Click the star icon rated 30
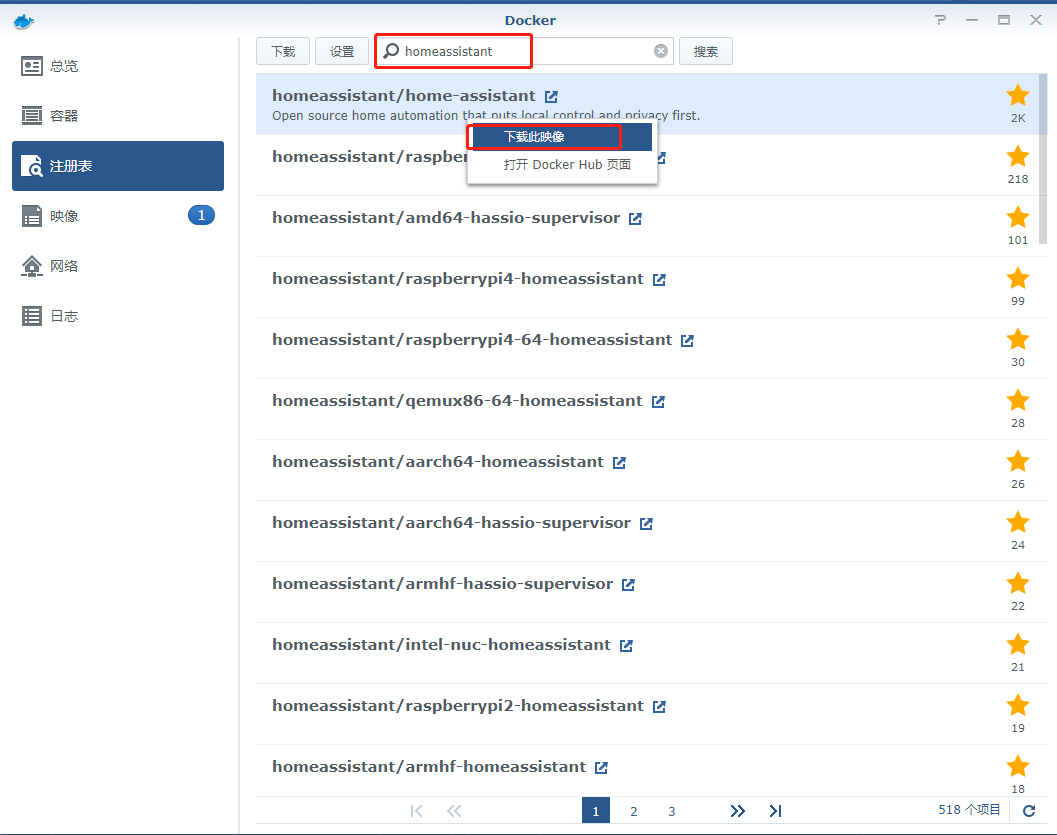Image resolution: width=1057 pixels, height=835 pixels. click(1018, 340)
